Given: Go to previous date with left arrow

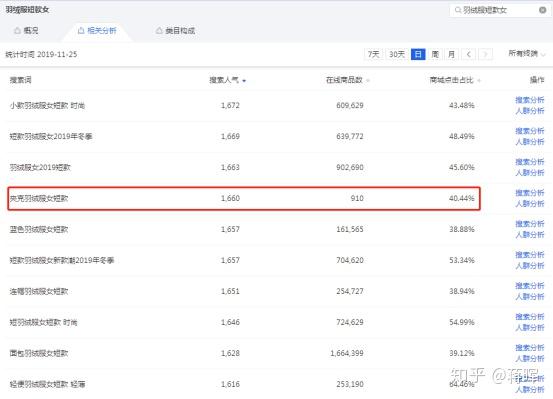Looking at the screenshot, I should pos(468,54).
